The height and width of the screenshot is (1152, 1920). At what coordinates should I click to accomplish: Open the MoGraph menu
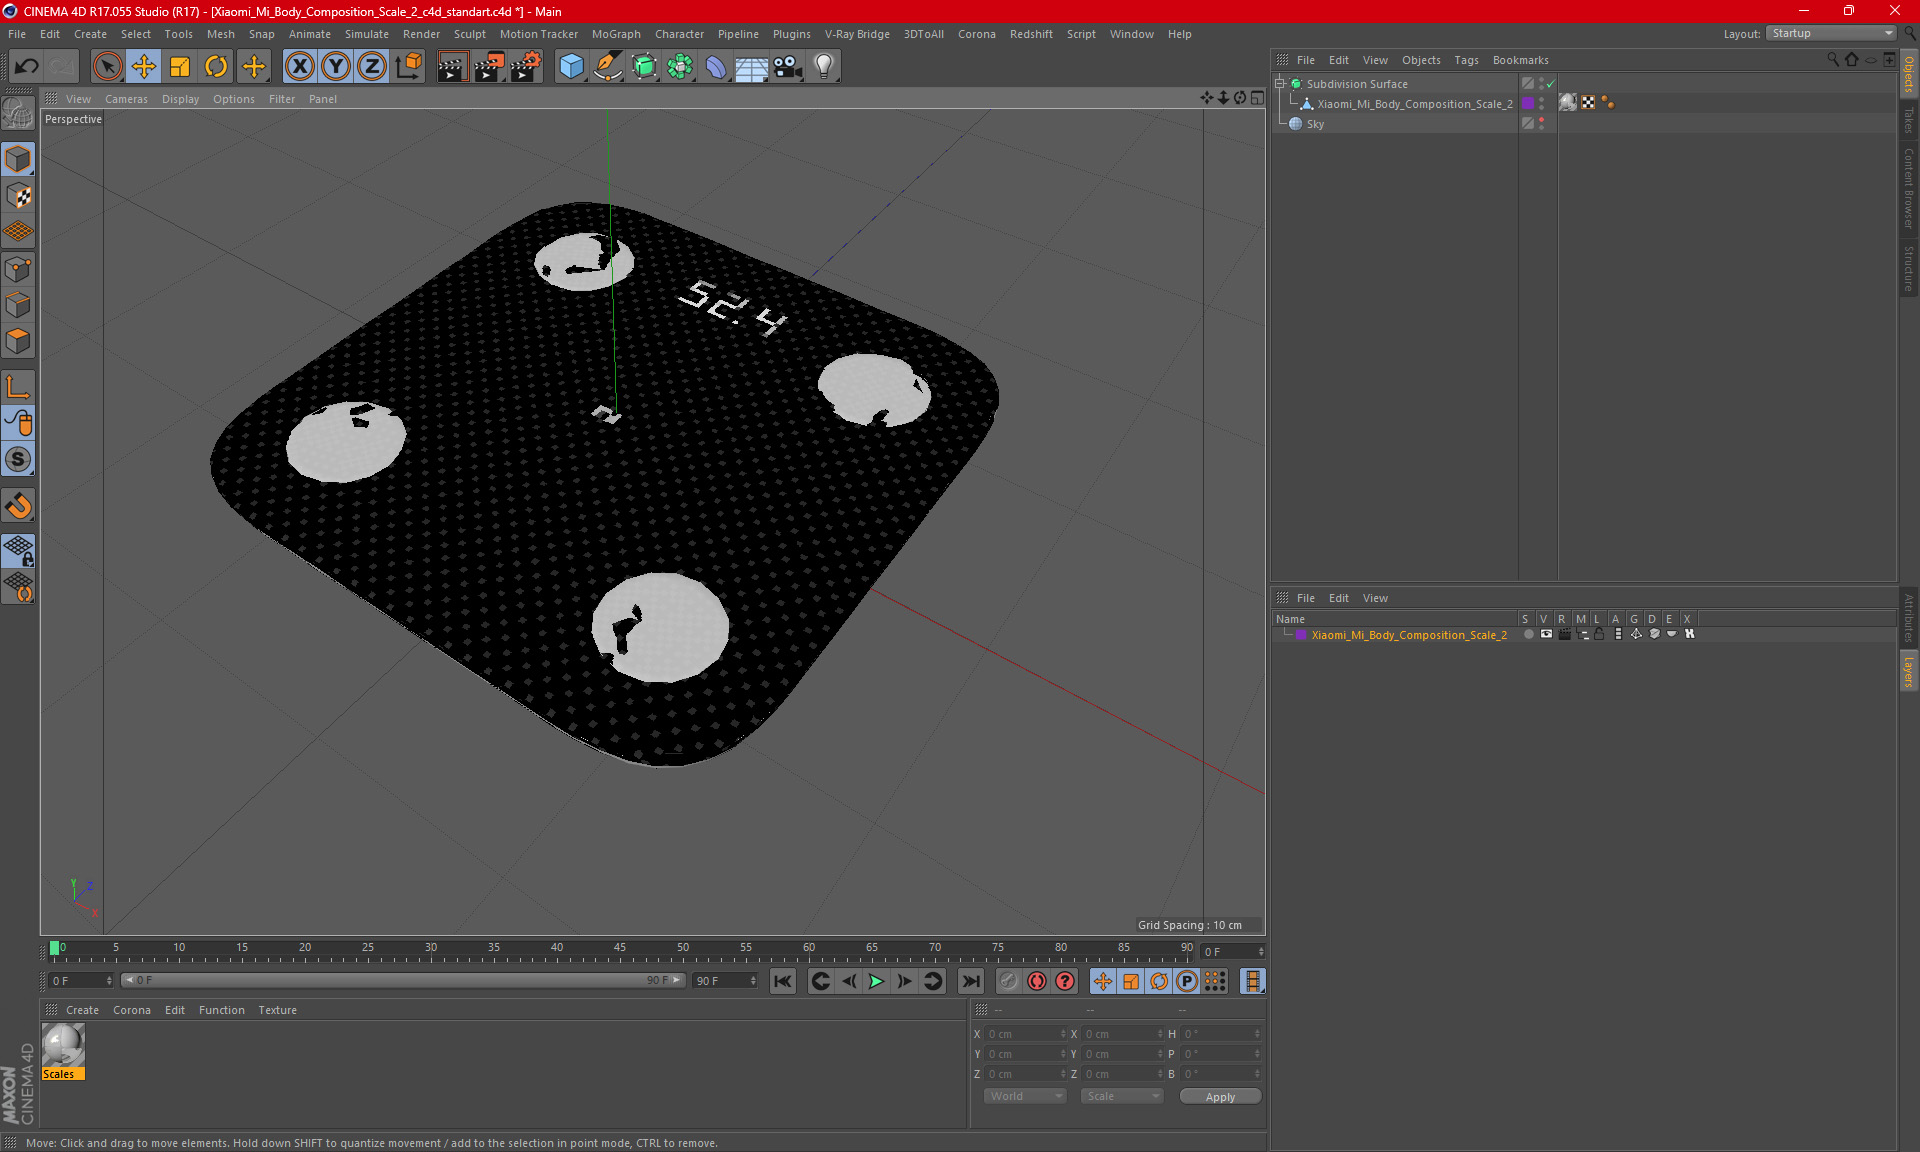tap(616, 34)
